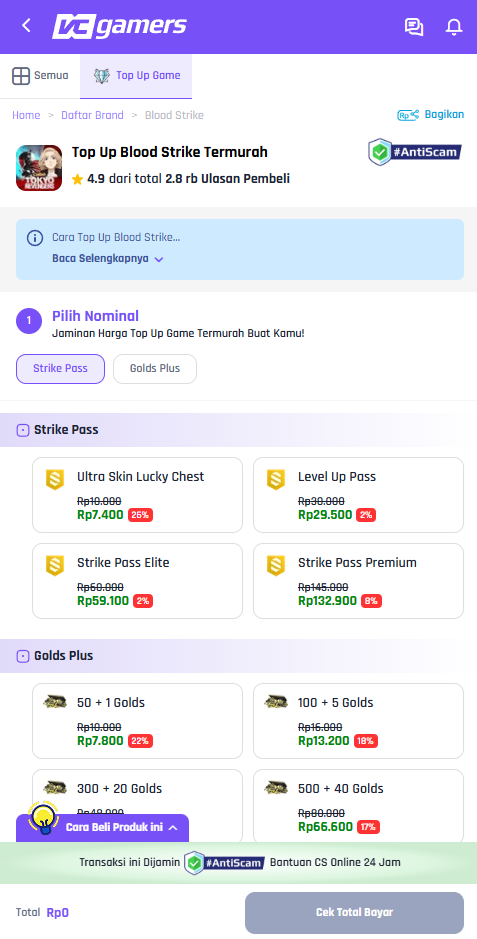Screen dimensions: 477x939
Task: Go to the Home breadcrumb link
Action: 26,115
